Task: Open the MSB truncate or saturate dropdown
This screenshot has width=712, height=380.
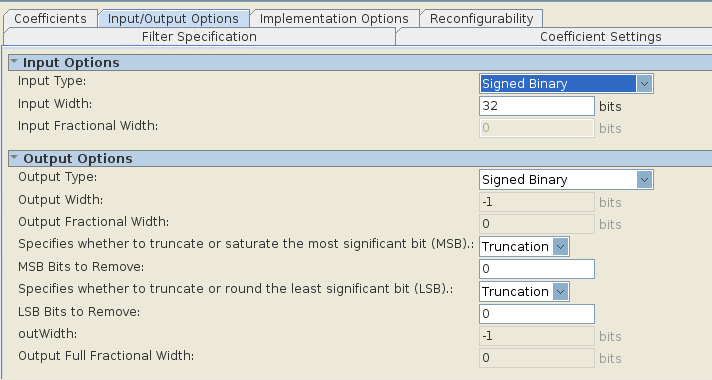Action: click(x=524, y=247)
